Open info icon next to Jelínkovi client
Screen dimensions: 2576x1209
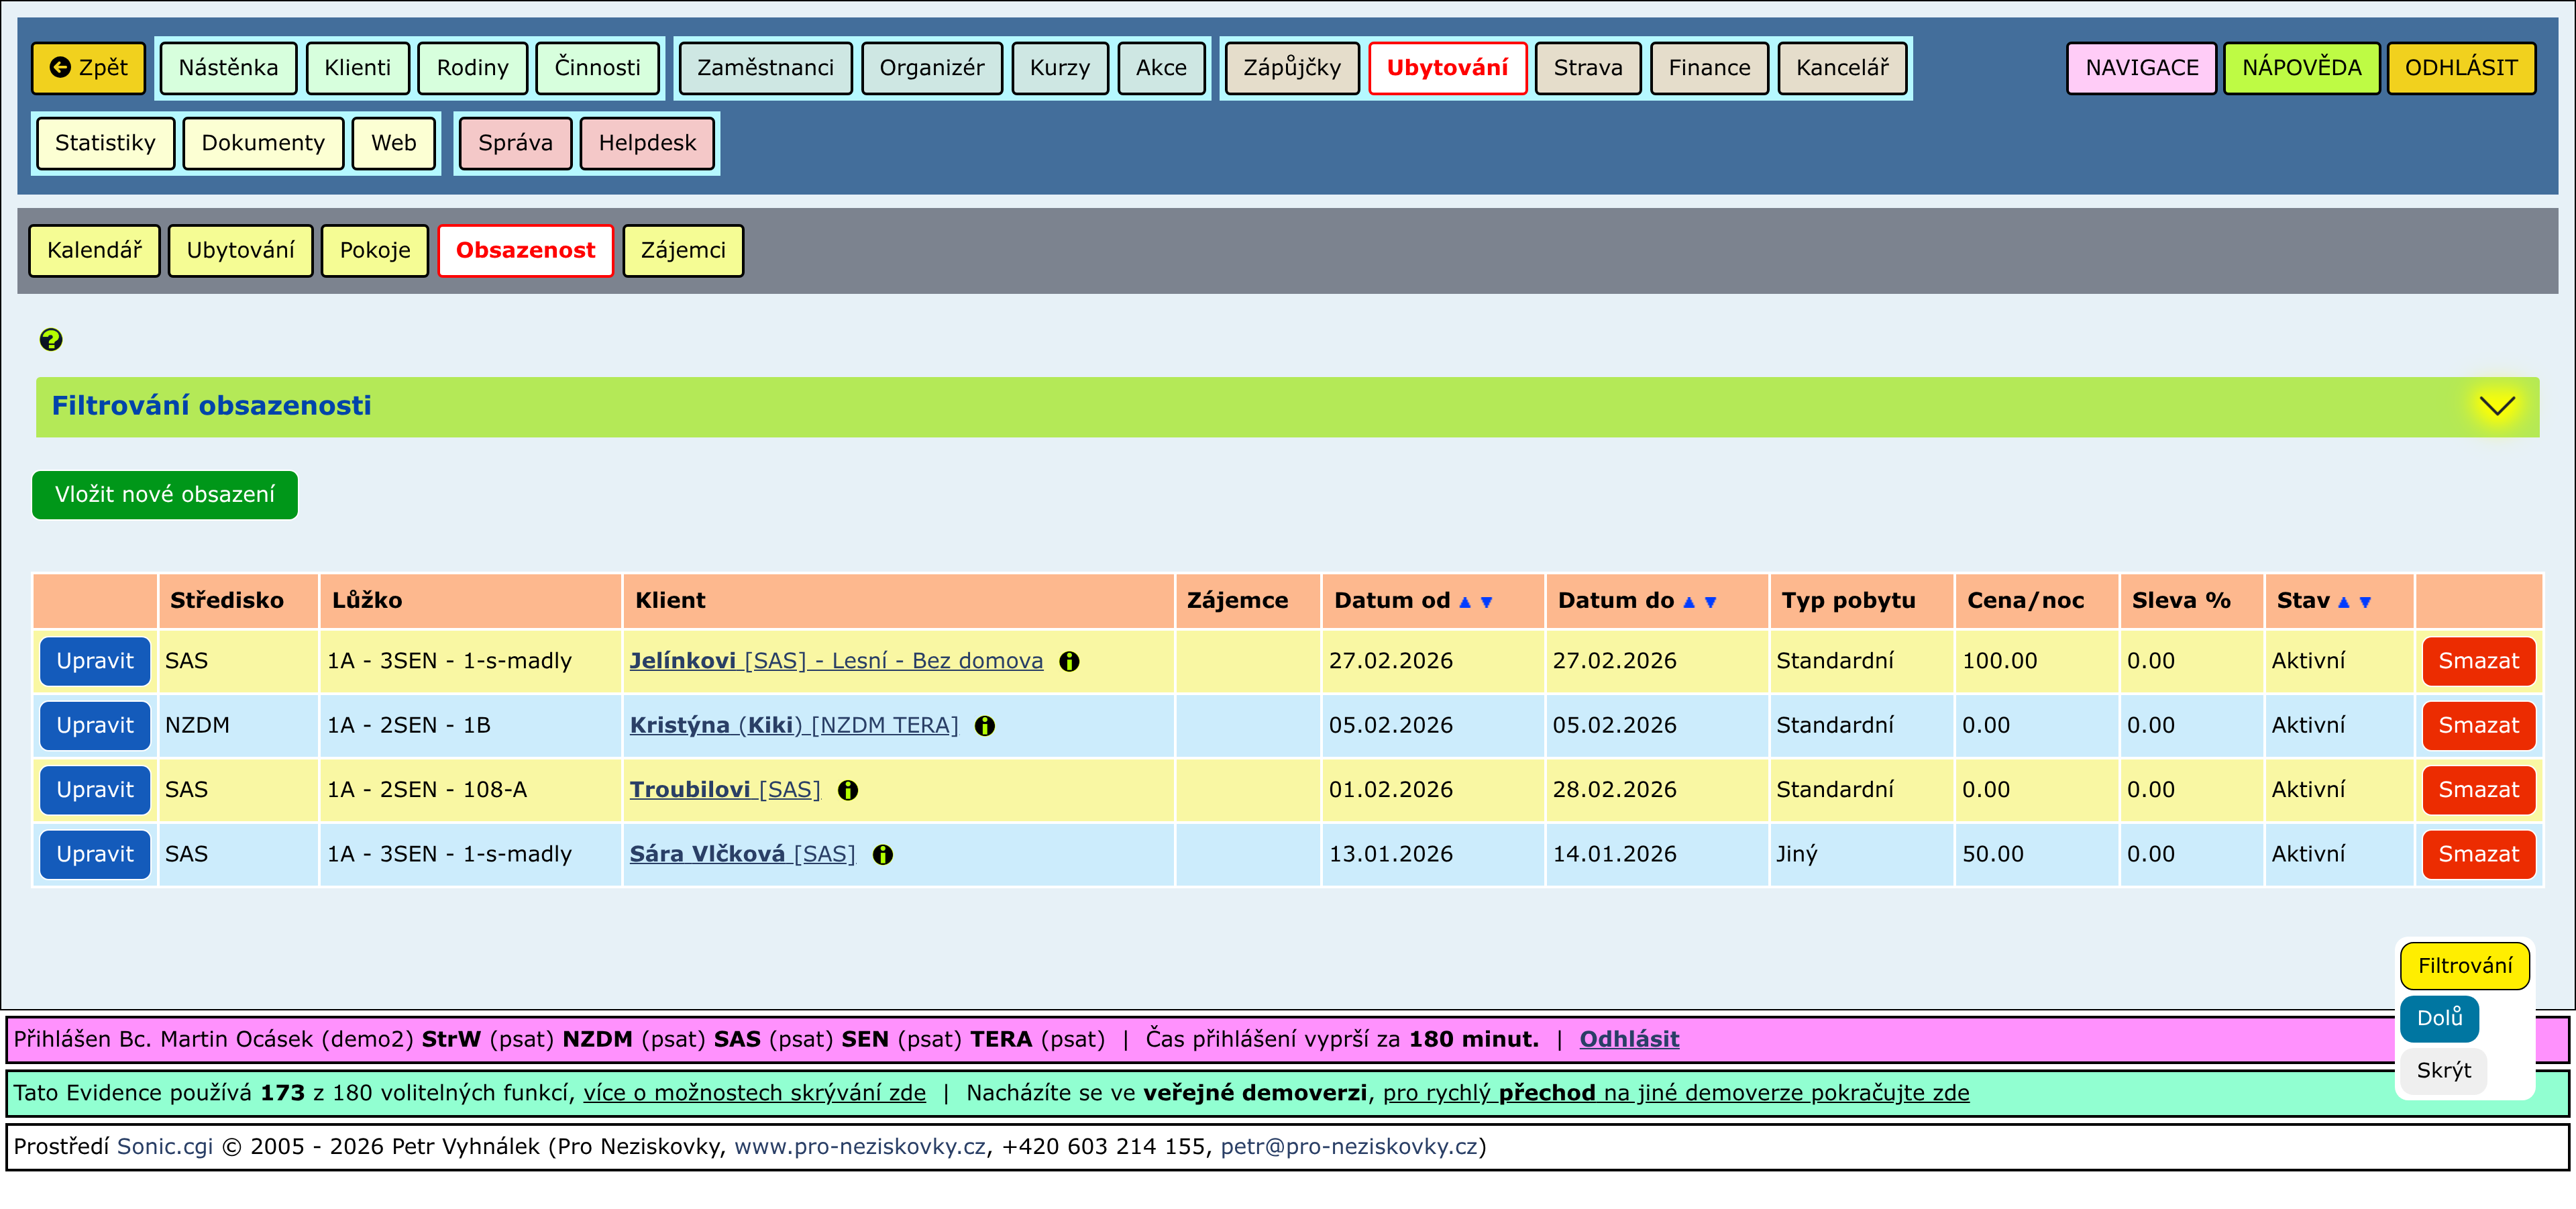[1069, 662]
